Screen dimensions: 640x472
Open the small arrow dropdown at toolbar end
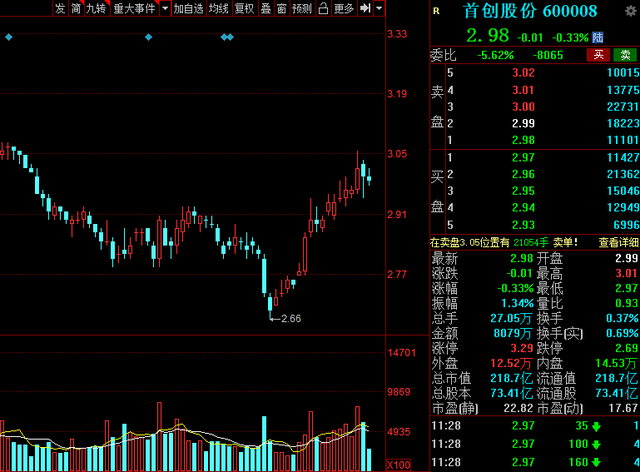coord(382,9)
